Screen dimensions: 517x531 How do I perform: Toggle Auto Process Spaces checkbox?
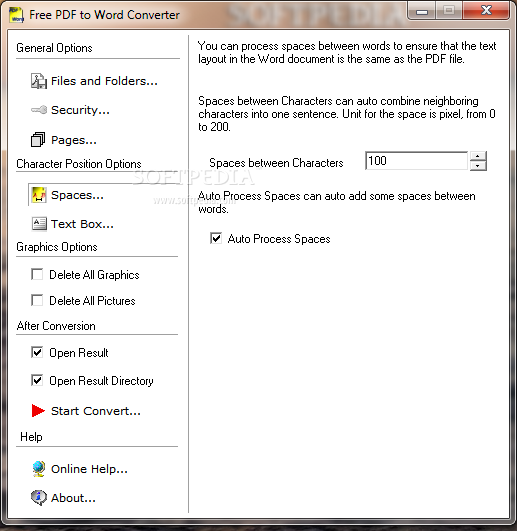point(216,238)
